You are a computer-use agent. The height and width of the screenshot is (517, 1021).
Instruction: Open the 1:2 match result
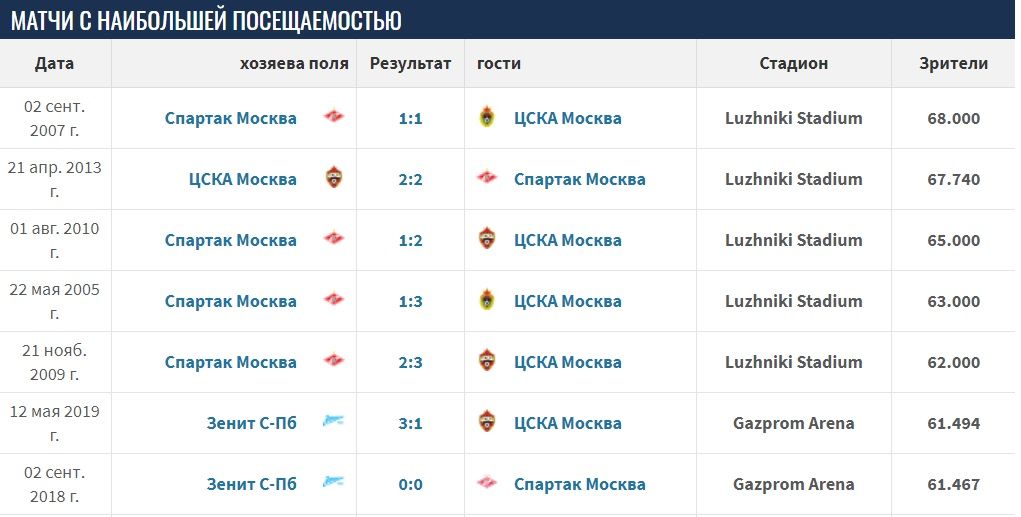point(410,241)
